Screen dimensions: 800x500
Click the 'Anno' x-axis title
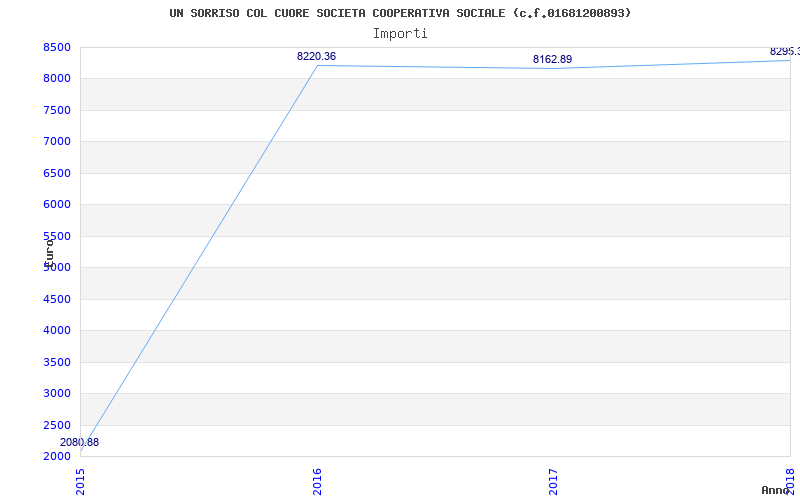tap(775, 490)
